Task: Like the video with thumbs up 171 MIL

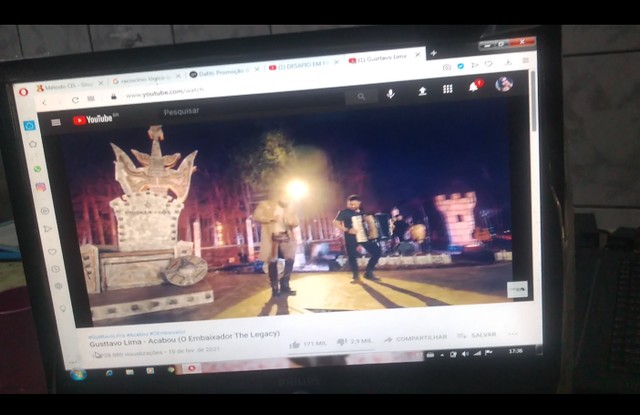Action: 308,344
